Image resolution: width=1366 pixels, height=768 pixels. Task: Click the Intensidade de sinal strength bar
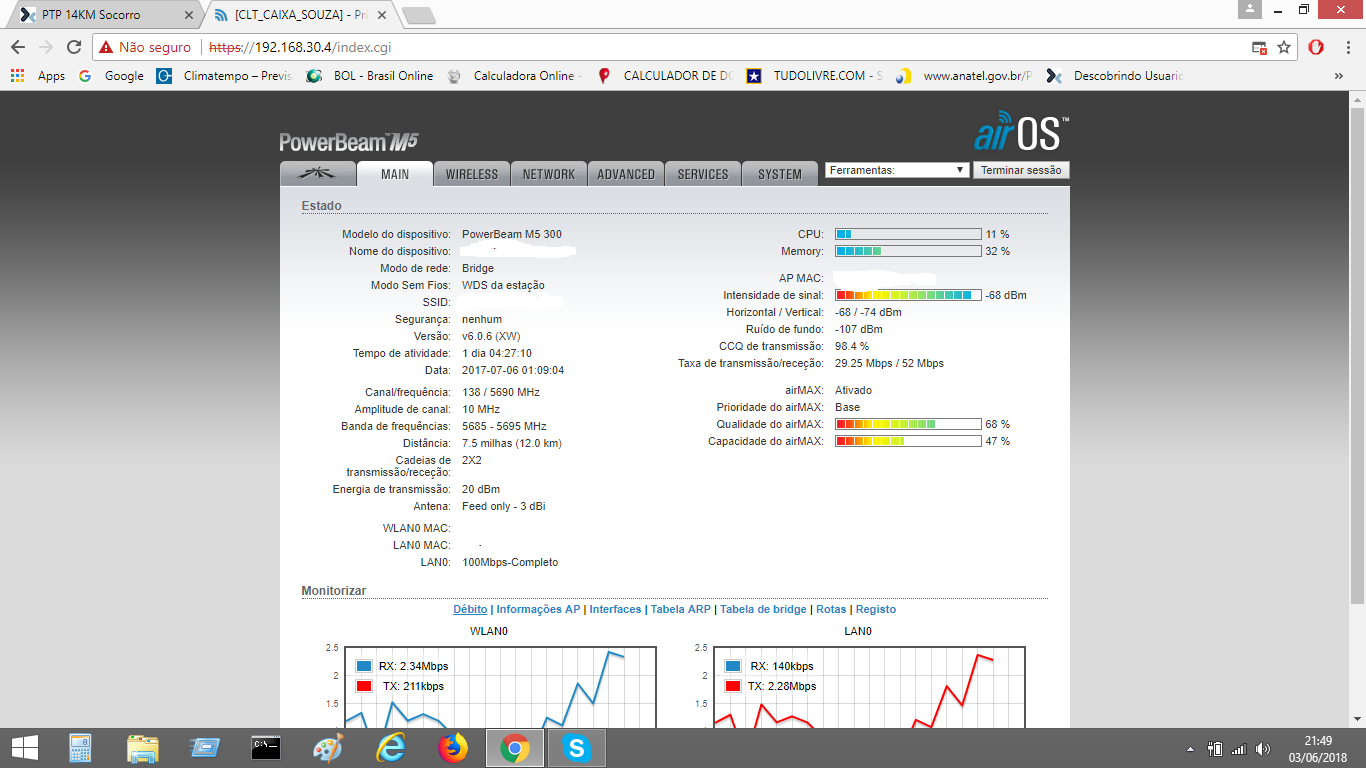pyautogui.click(x=908, y=295)
